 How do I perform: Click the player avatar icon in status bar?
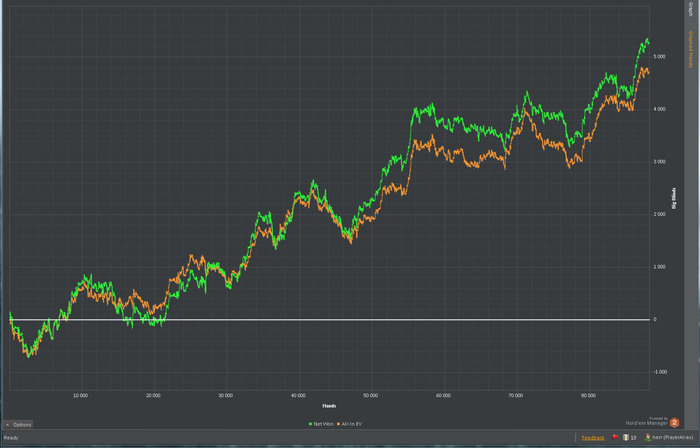pos(648,437)
